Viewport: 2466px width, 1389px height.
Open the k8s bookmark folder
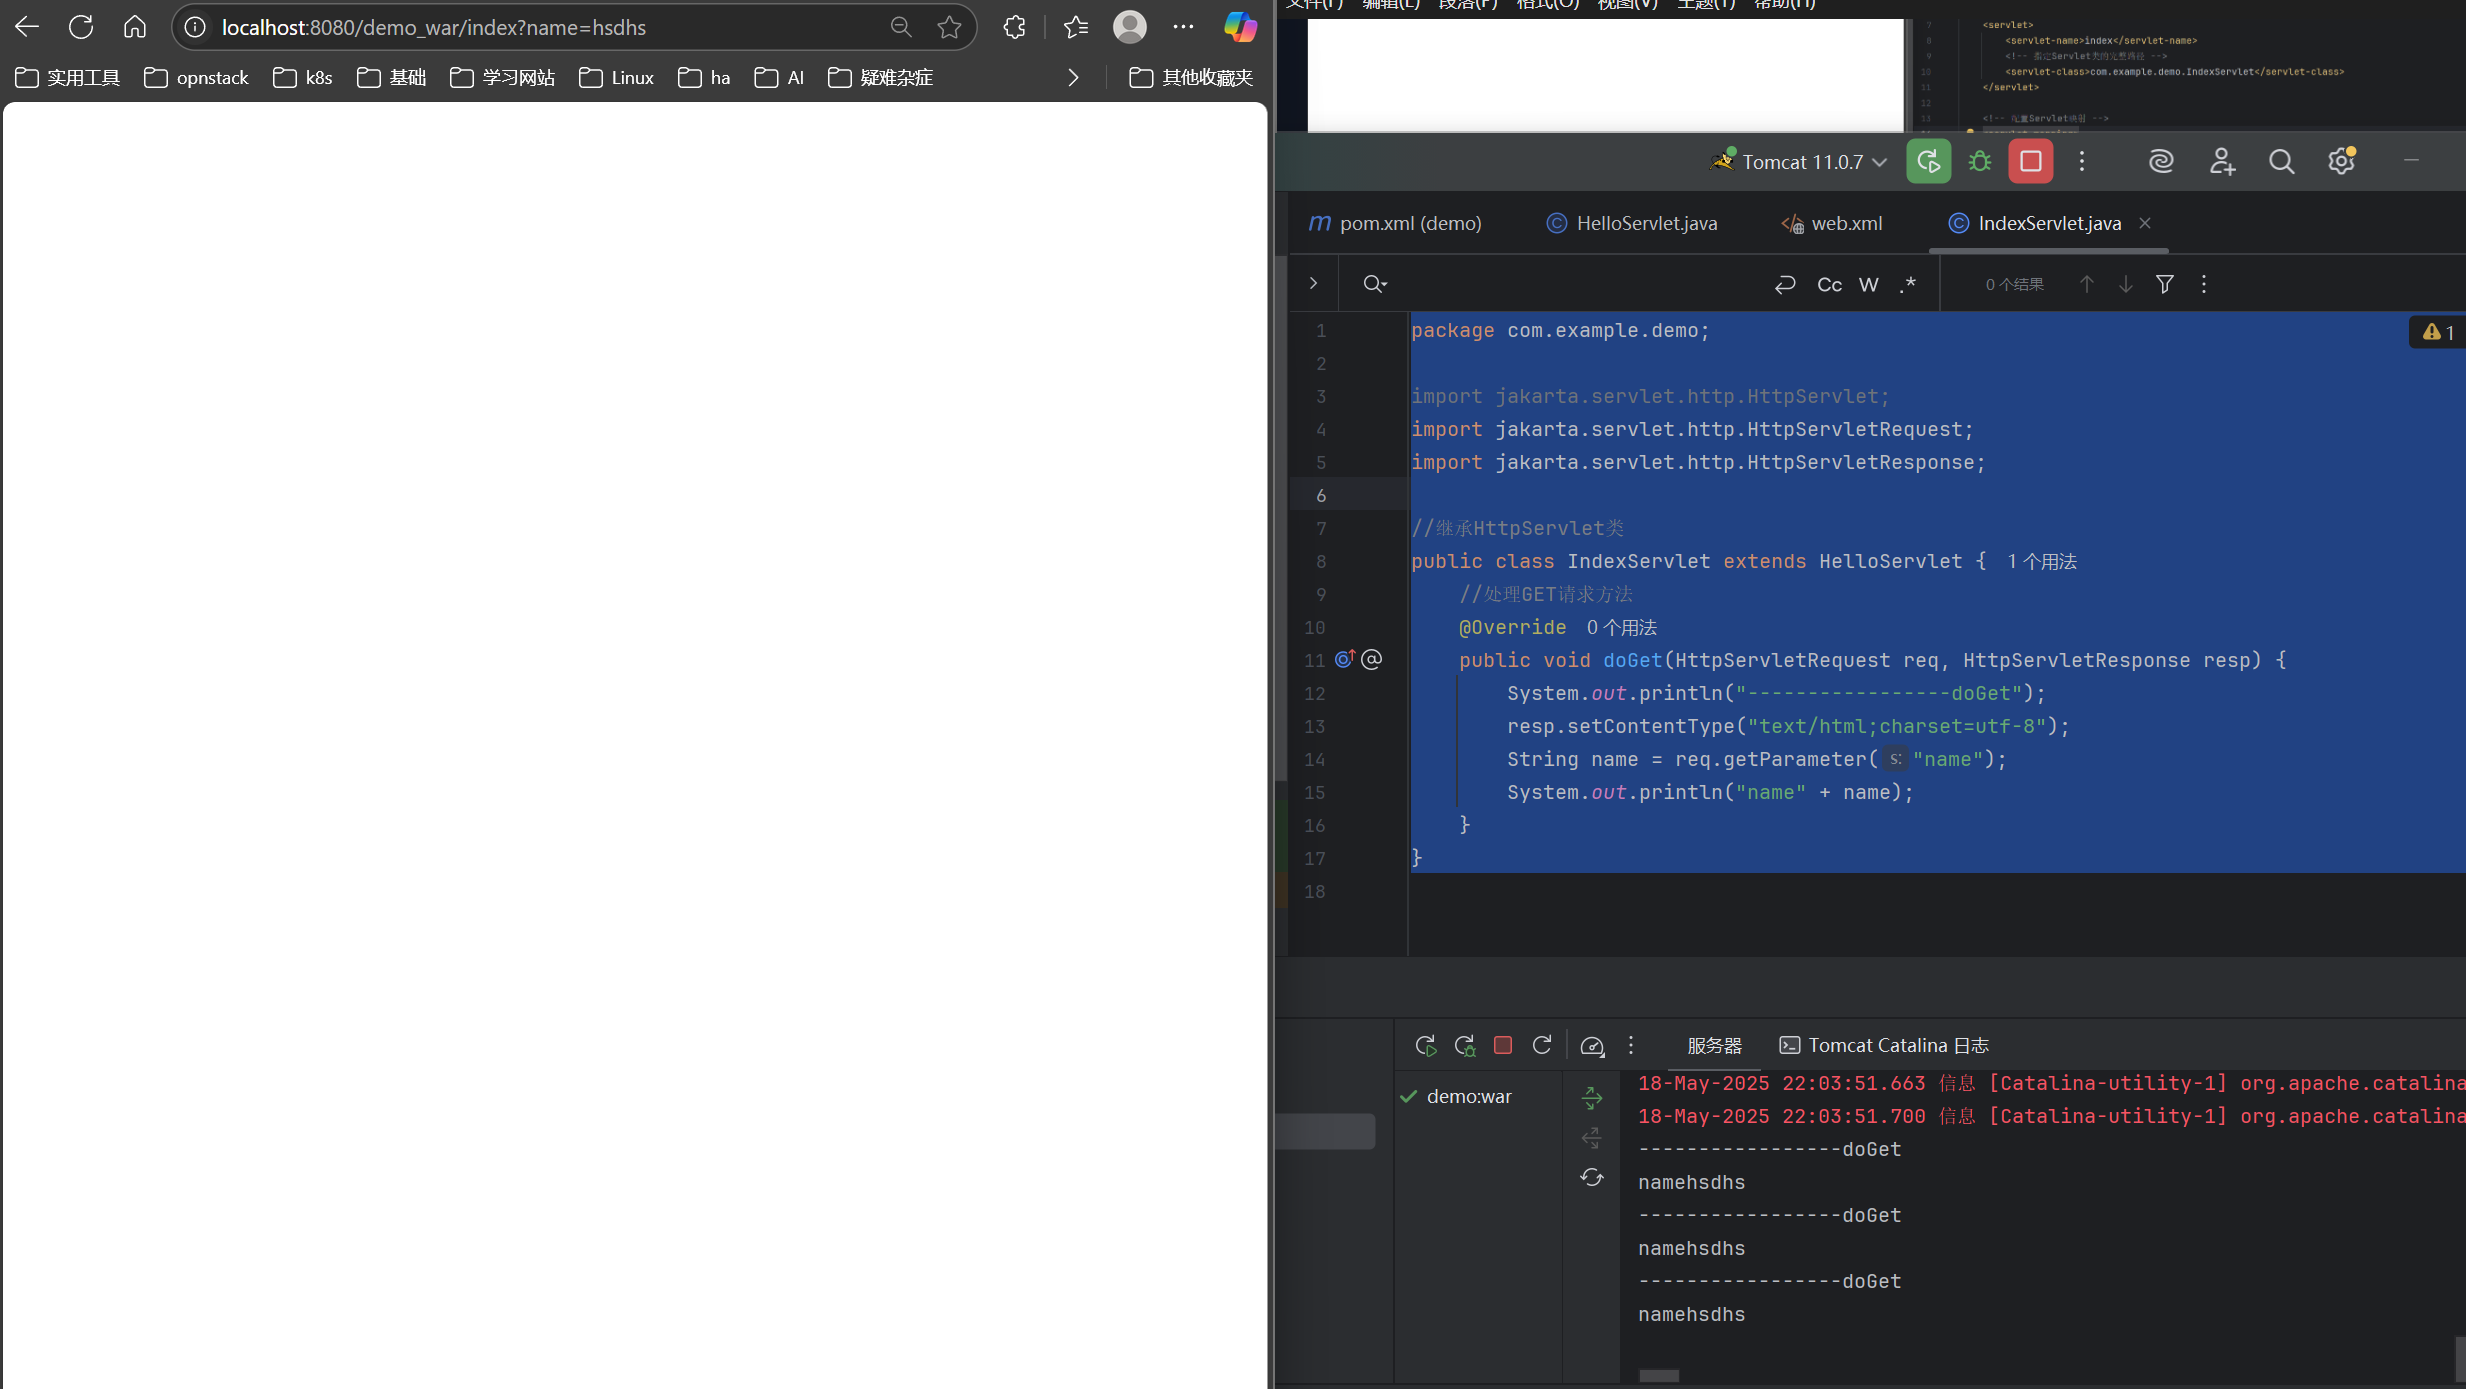pos(302,77)
